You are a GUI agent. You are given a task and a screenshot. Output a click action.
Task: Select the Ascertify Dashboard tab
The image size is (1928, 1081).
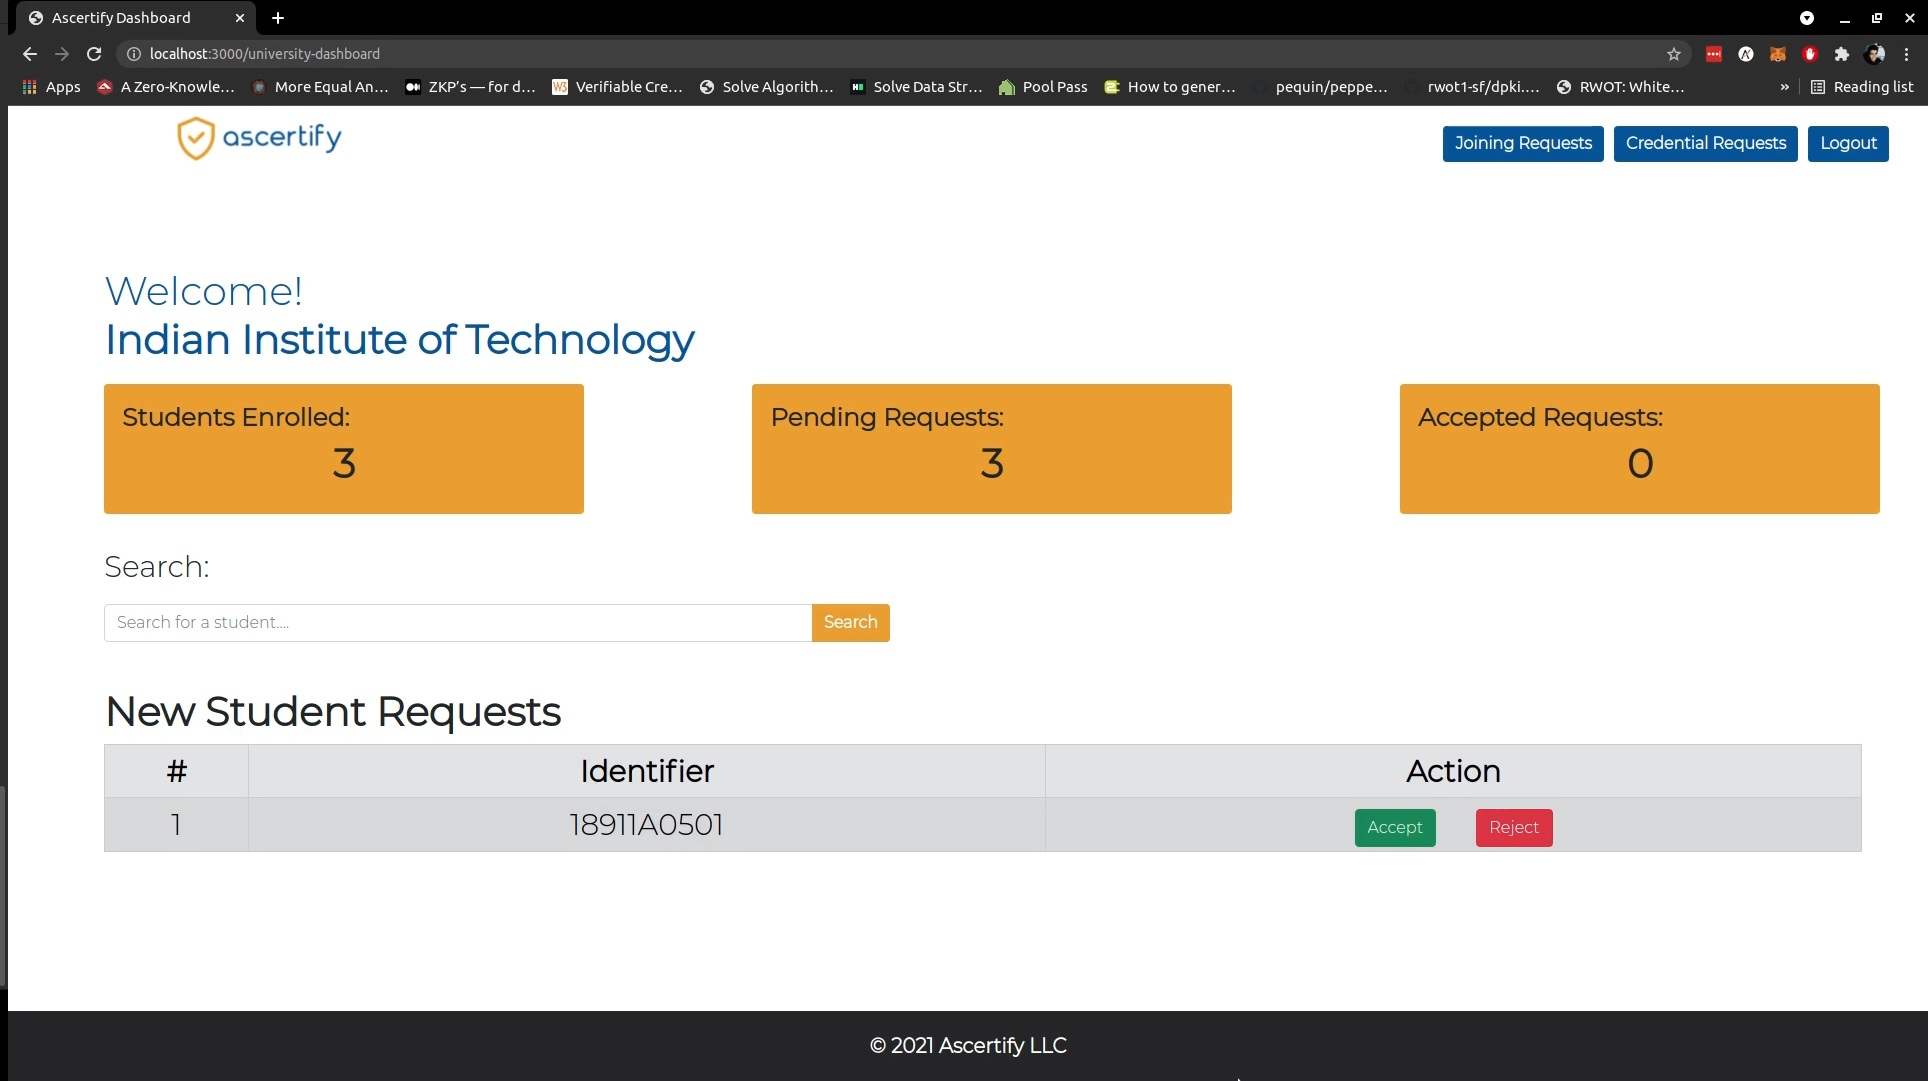[x=122, y=18]
